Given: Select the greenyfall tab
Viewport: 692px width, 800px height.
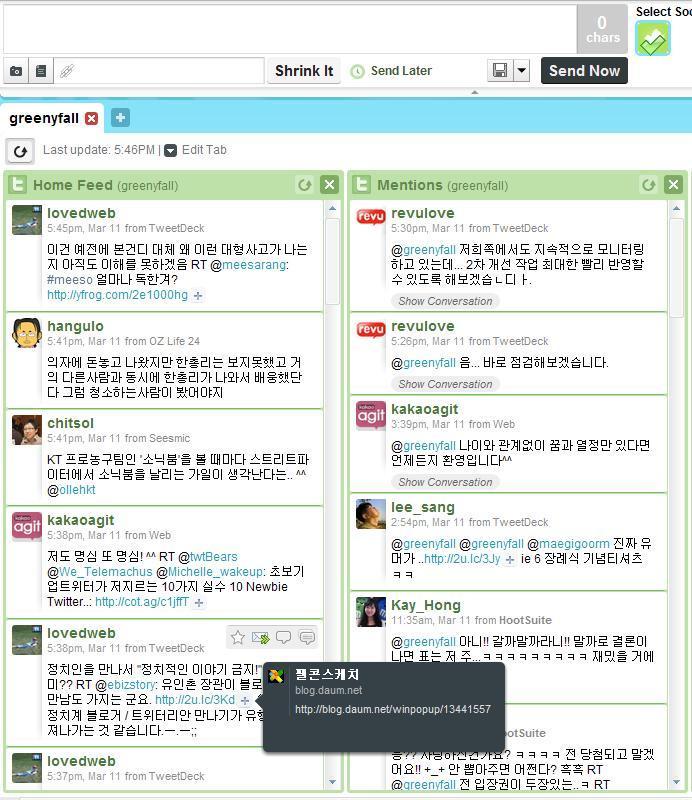Looking at the screenshot, I should click(44, 118).
